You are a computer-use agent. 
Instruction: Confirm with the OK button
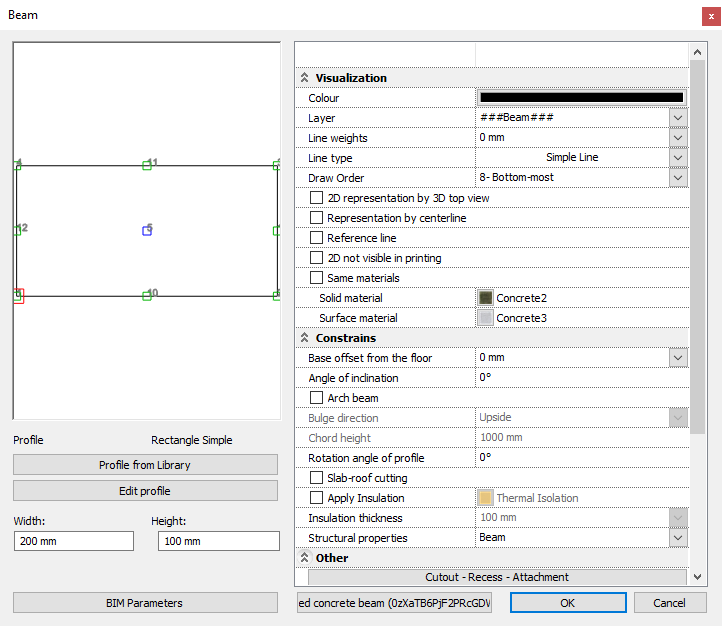coord(568,603)
